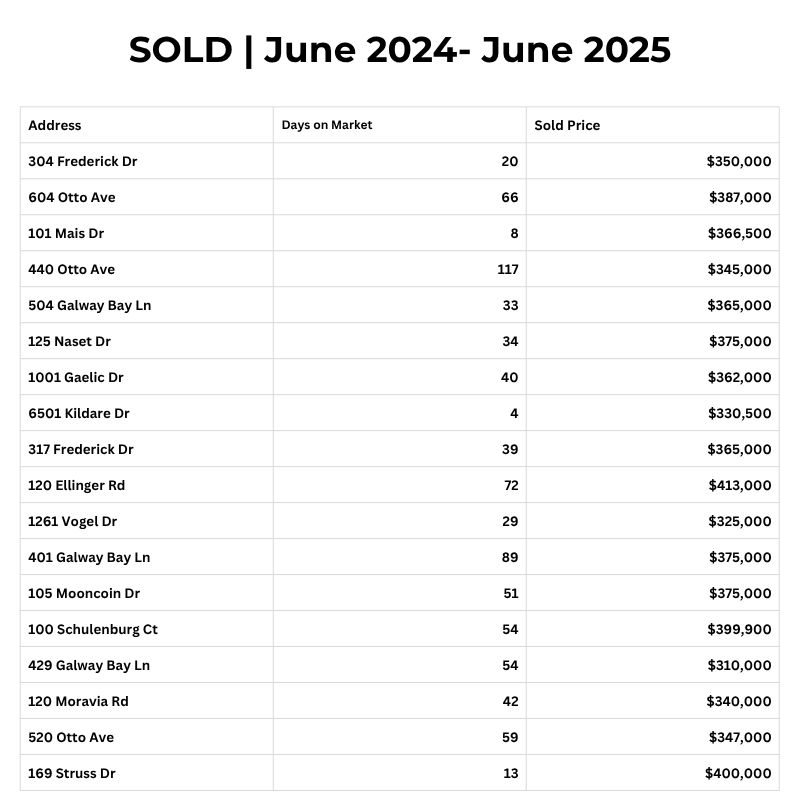
Task: Select the 6501 Kildare Dr address
Action: (79, 413)
